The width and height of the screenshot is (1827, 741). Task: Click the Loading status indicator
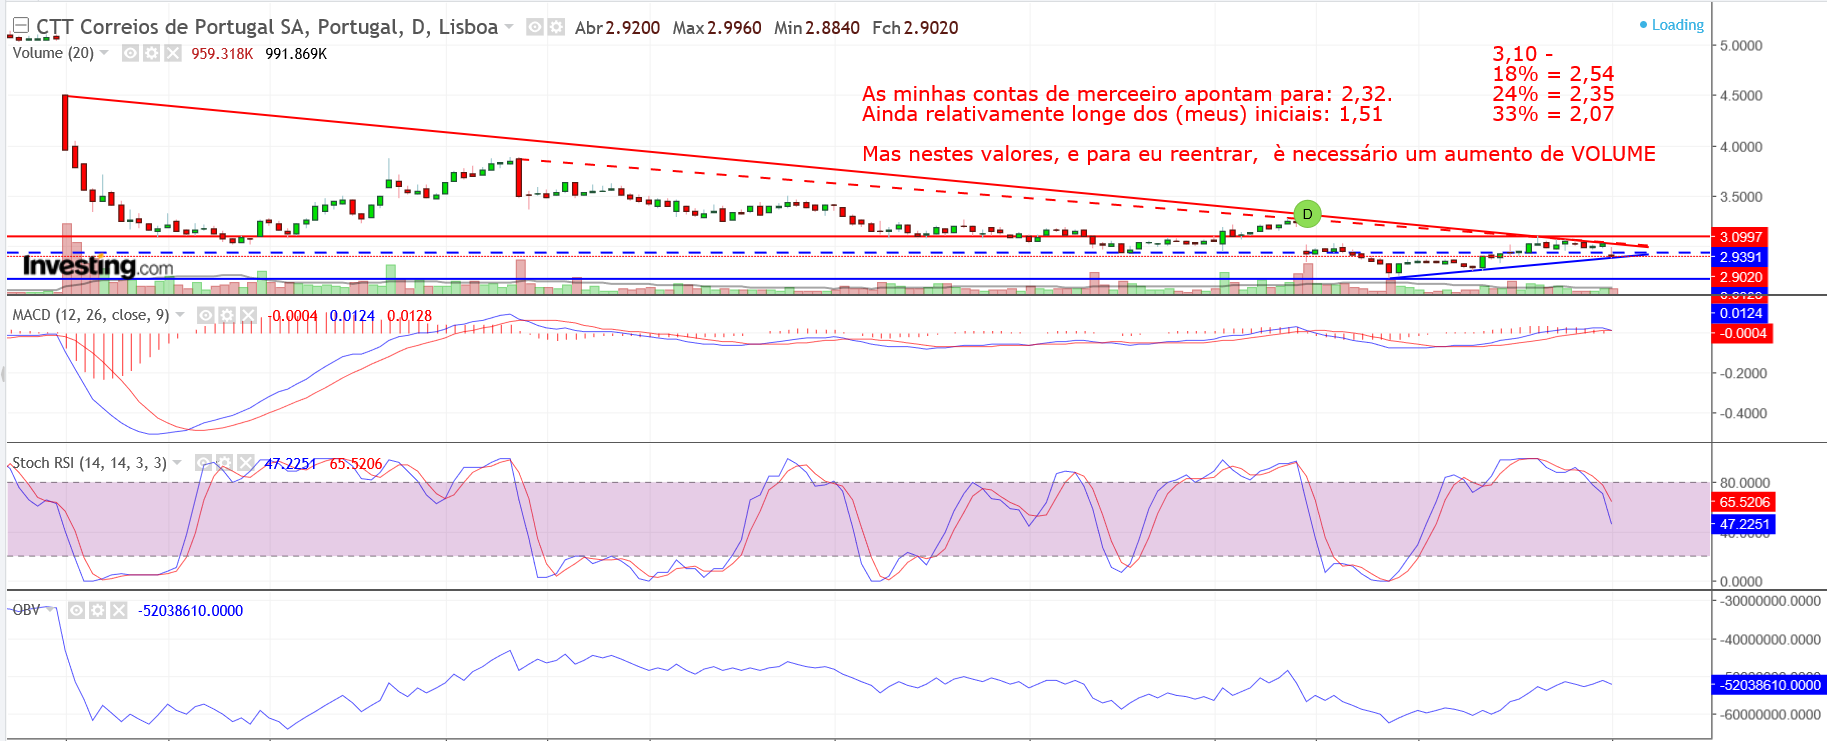point(1672,25)
